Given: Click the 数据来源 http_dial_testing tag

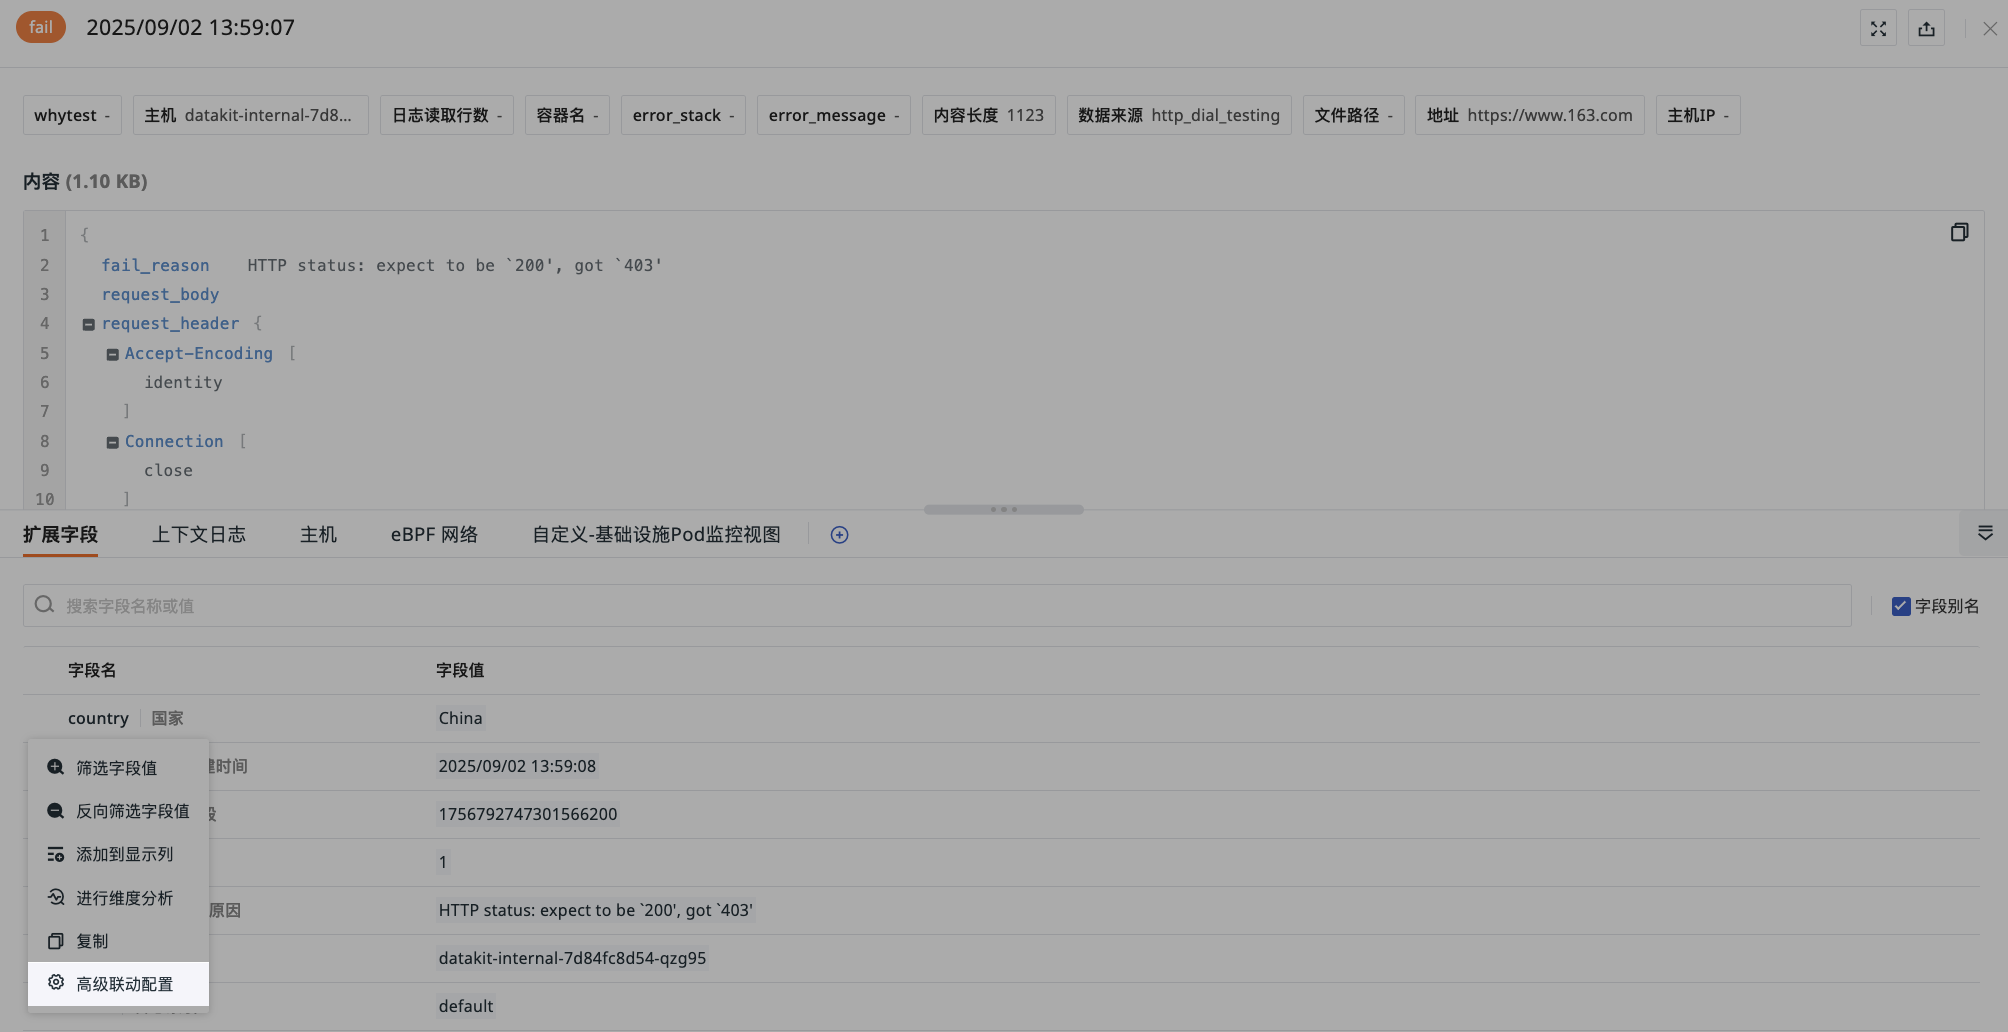Looking at the screenshot, I should coord(1178,115).
